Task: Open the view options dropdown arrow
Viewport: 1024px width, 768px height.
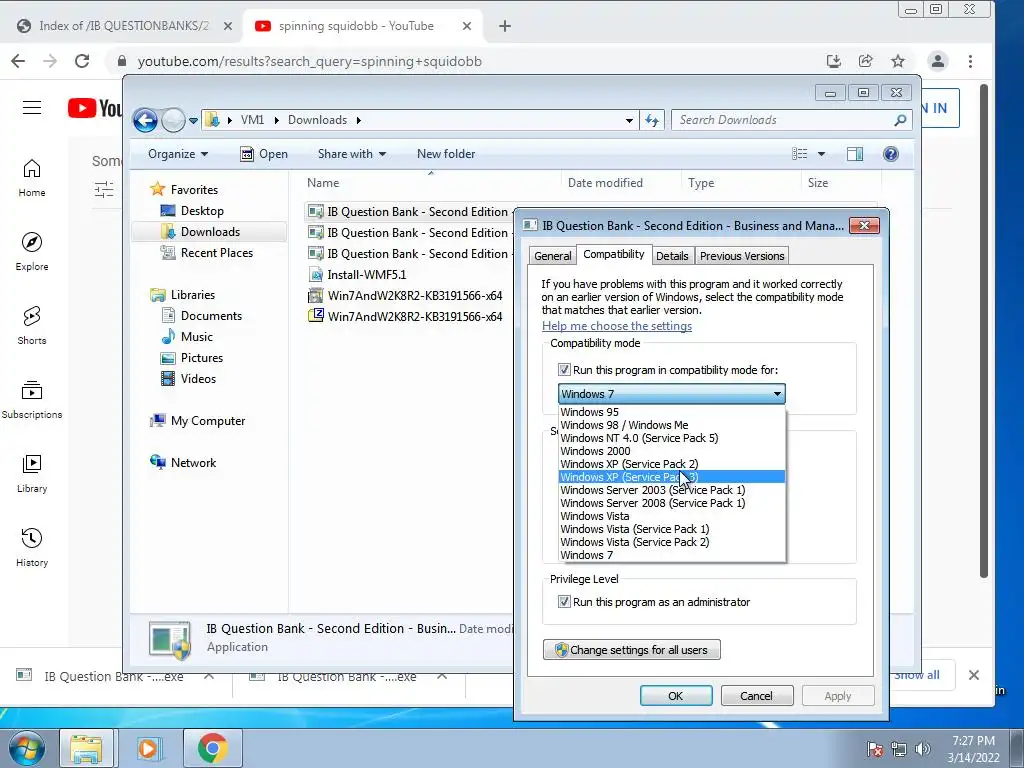Action: [821, 154]
